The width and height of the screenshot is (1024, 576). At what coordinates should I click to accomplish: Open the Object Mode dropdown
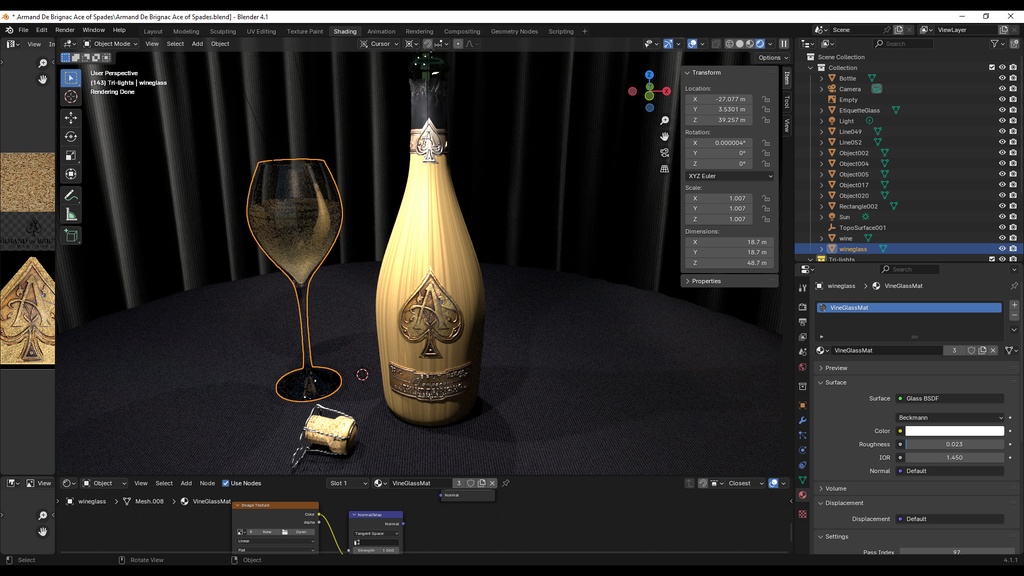point(110,44)
